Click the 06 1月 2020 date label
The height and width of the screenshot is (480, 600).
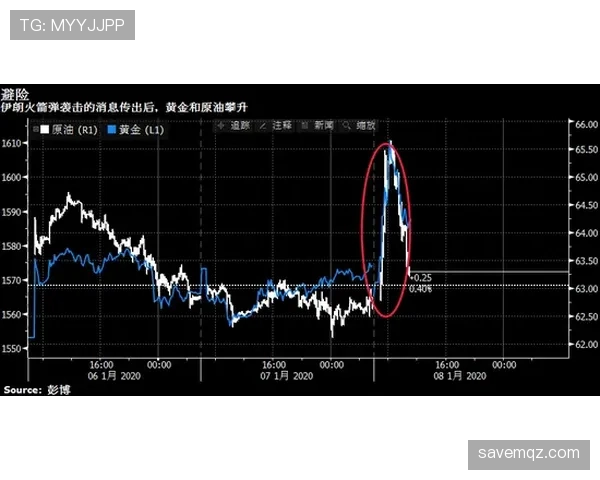click(114, 376)
